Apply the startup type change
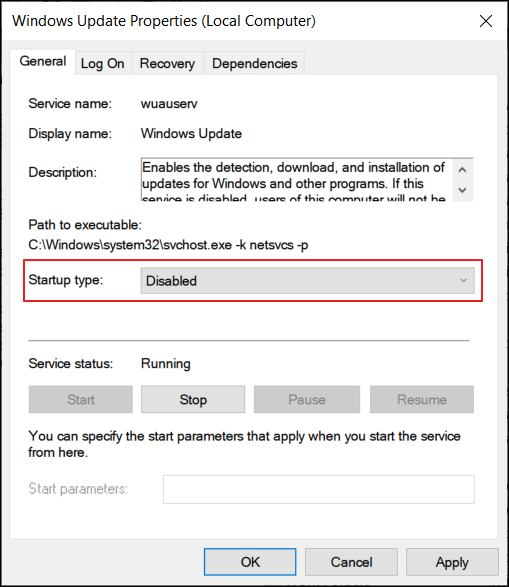Viewport: 509px width, 587px height. 452,562
